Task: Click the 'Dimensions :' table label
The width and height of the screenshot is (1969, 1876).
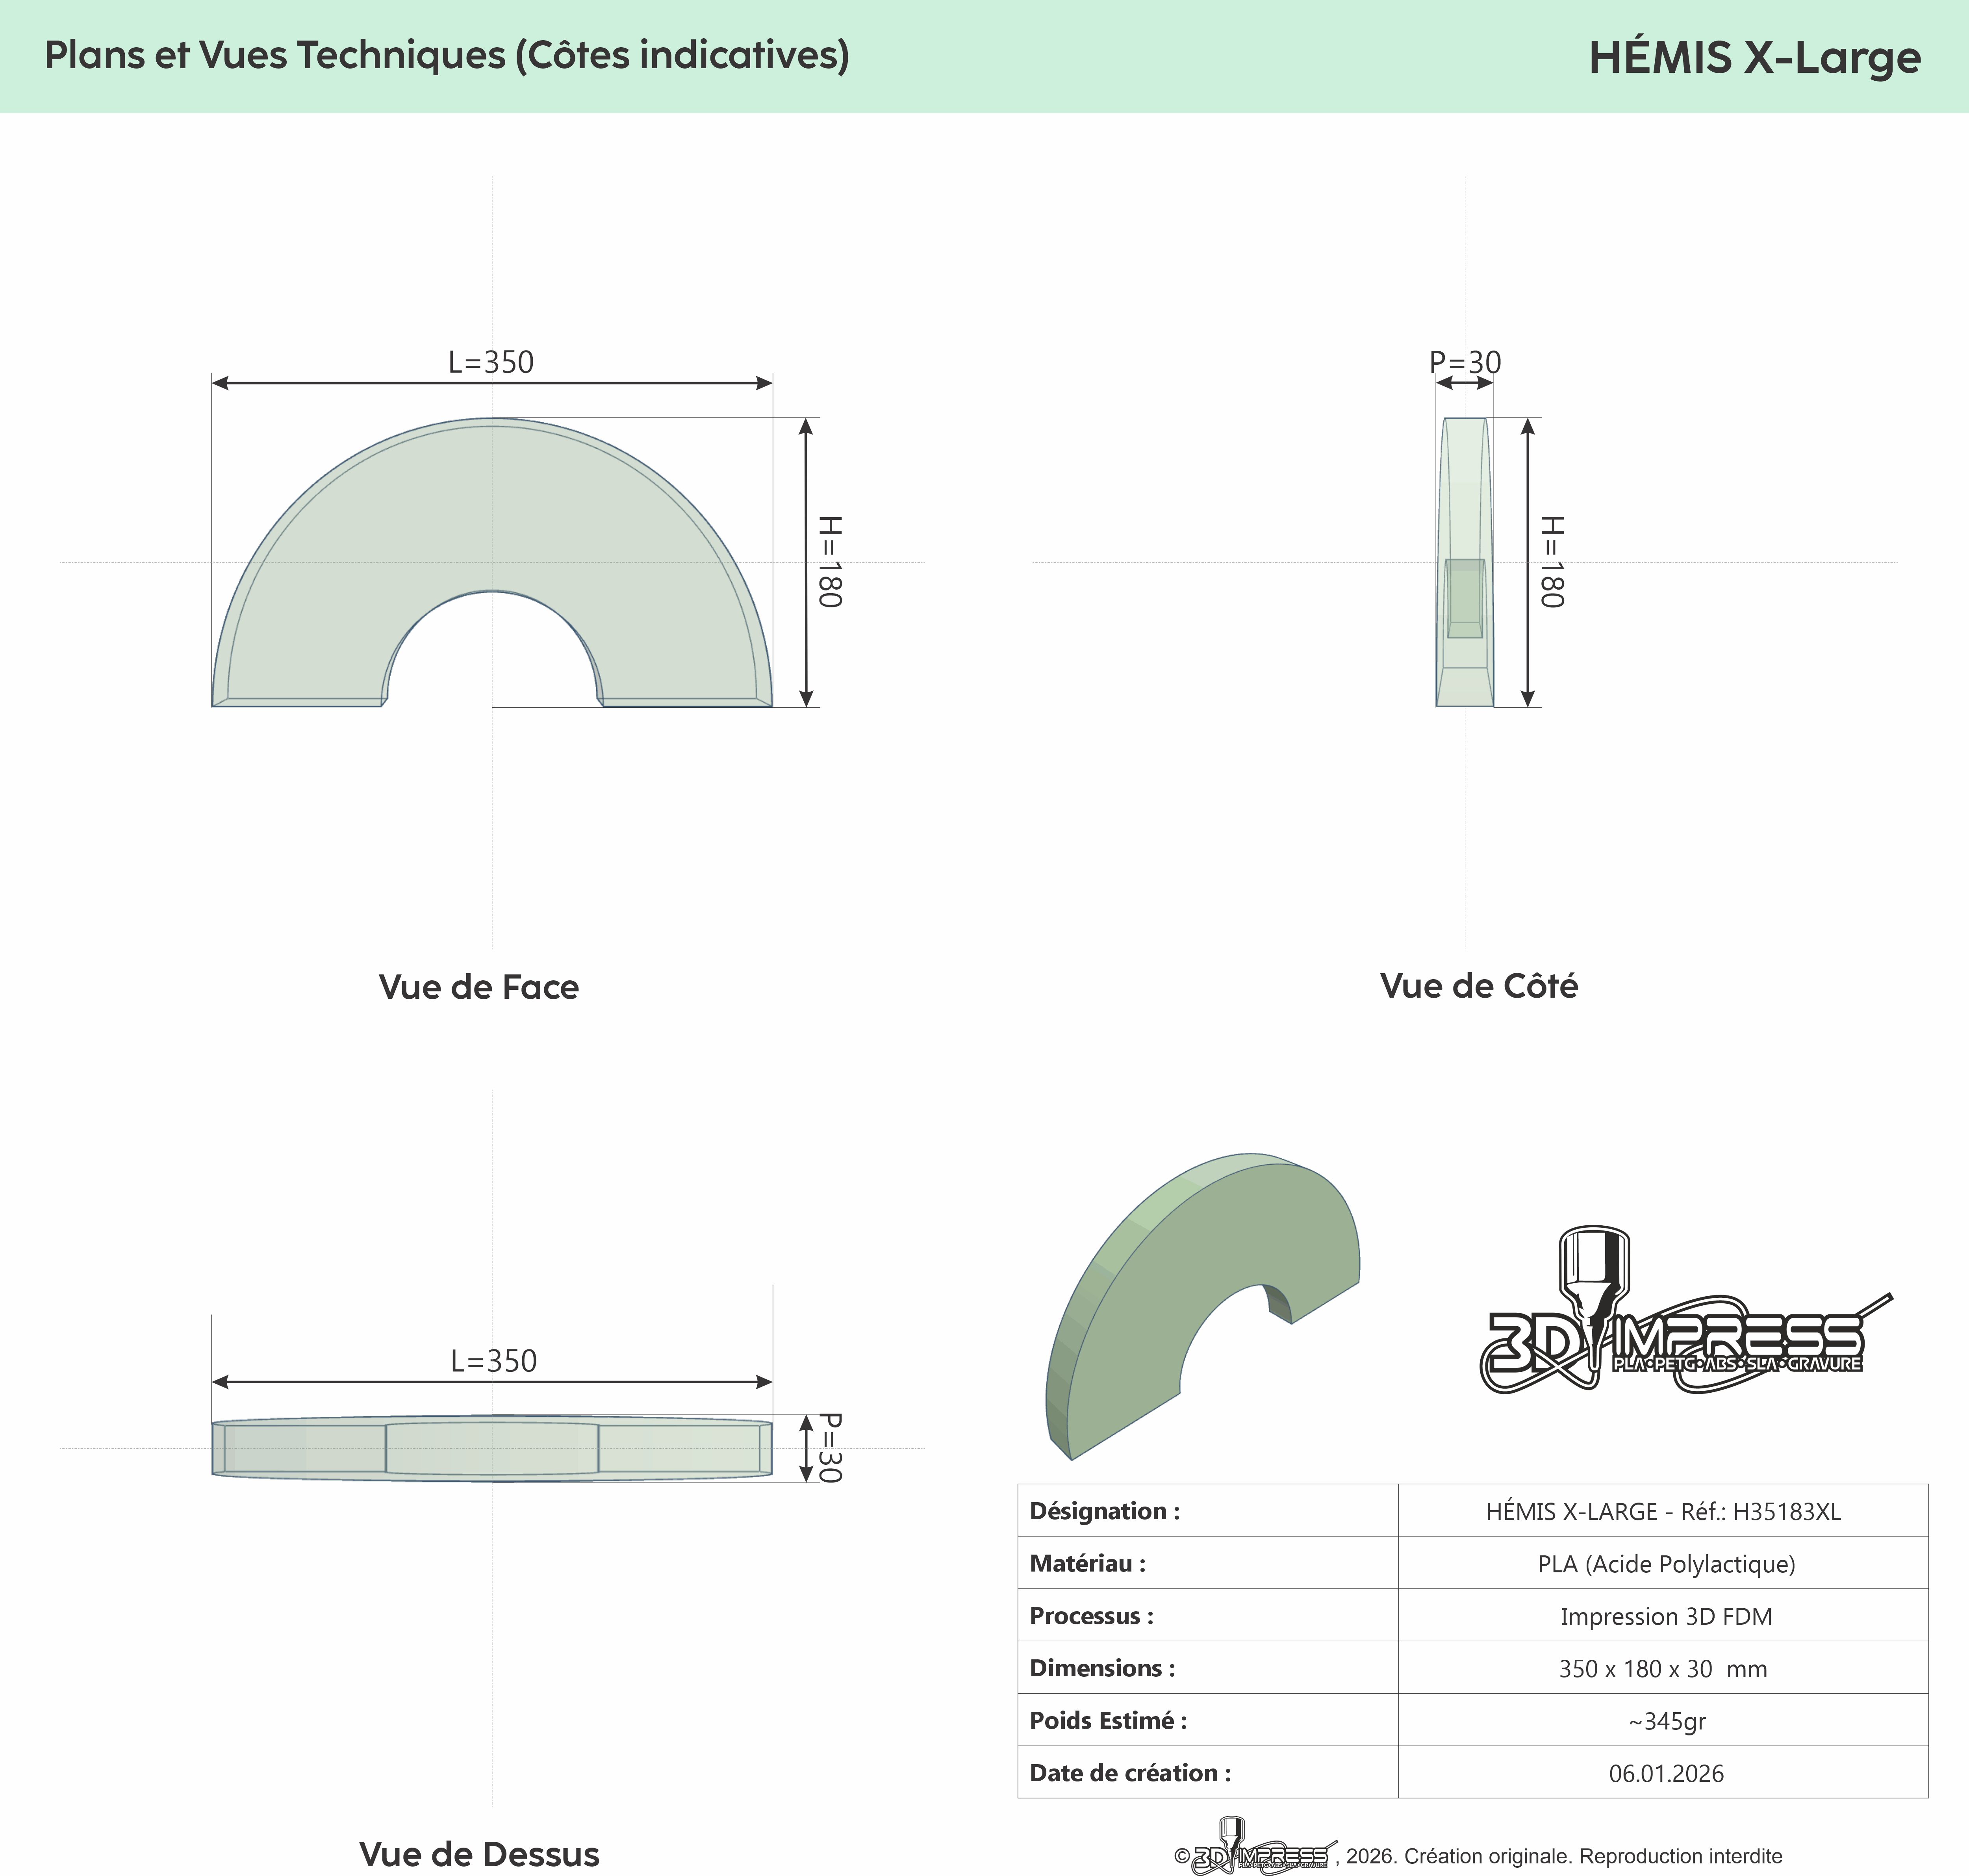Action: click(1103, 1668)
